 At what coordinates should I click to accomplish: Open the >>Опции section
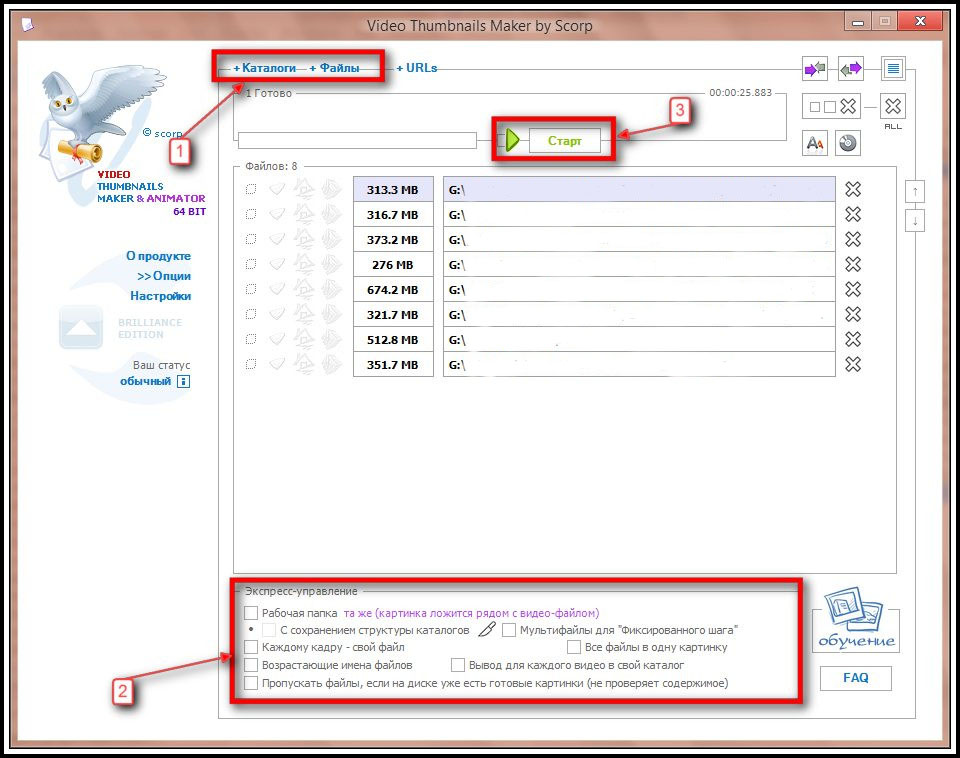164,276
